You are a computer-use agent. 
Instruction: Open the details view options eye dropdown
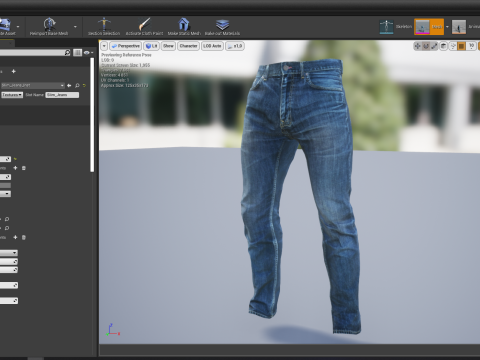click(x=88, y=52)
